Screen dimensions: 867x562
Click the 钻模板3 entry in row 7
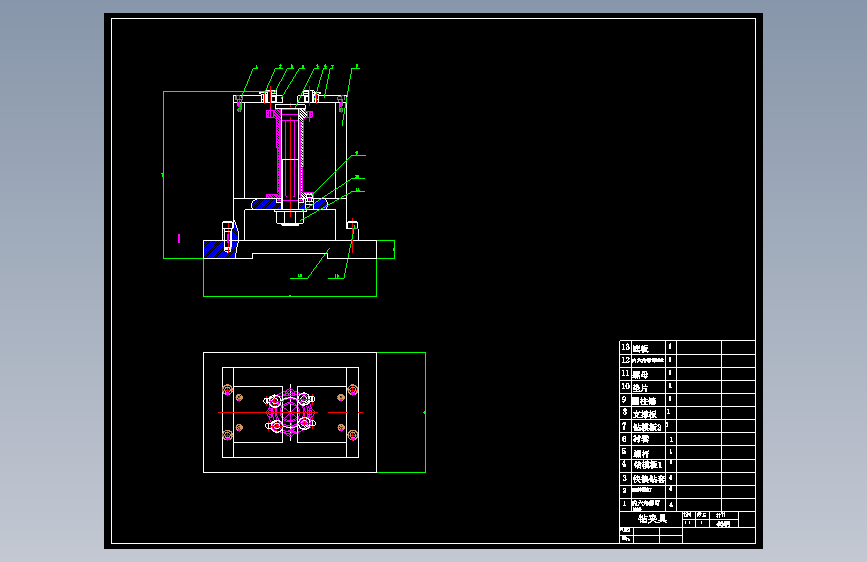click(647, 427)
